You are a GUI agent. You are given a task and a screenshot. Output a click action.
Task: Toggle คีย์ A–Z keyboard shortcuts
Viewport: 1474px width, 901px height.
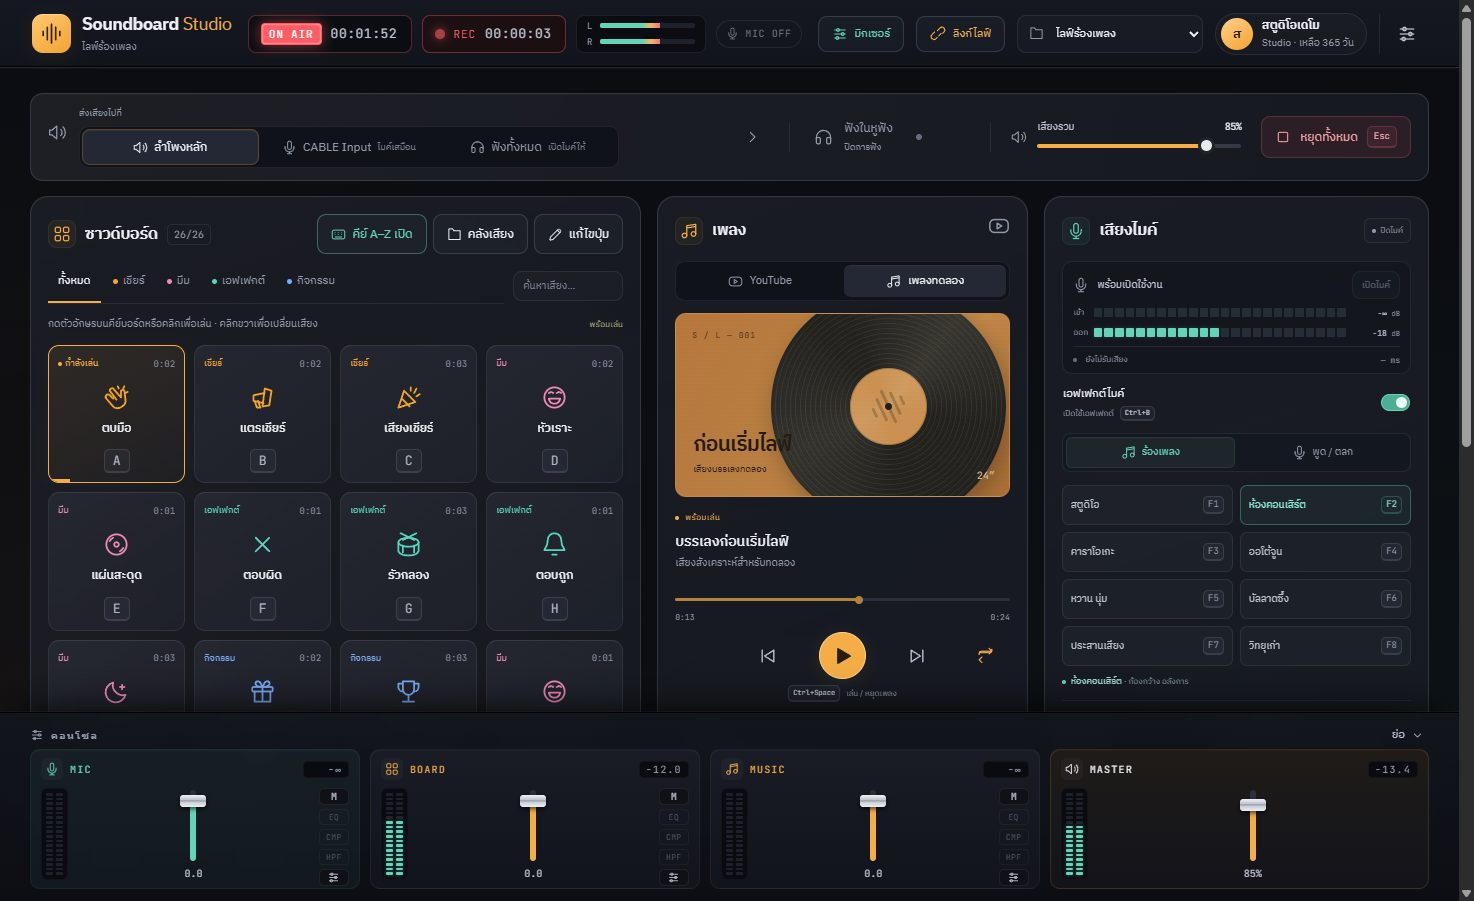point(372,234)
